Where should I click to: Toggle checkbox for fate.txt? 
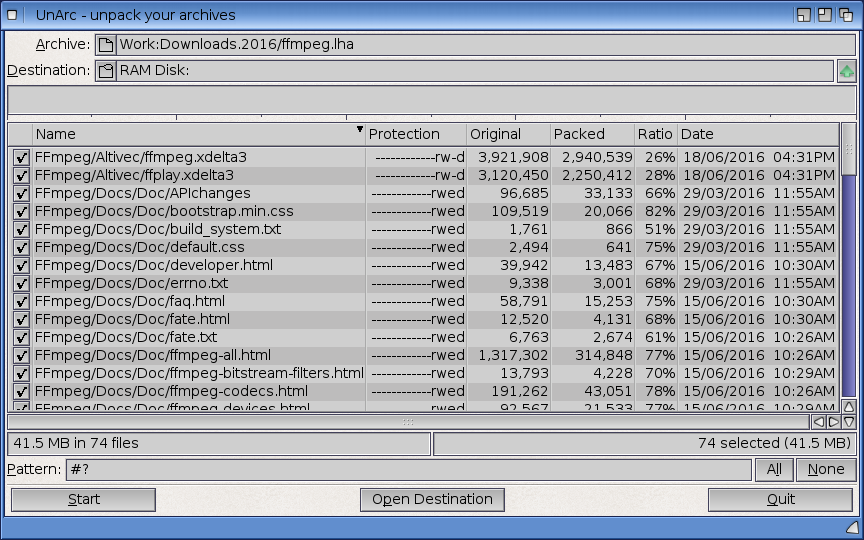(x=21, y=337)
